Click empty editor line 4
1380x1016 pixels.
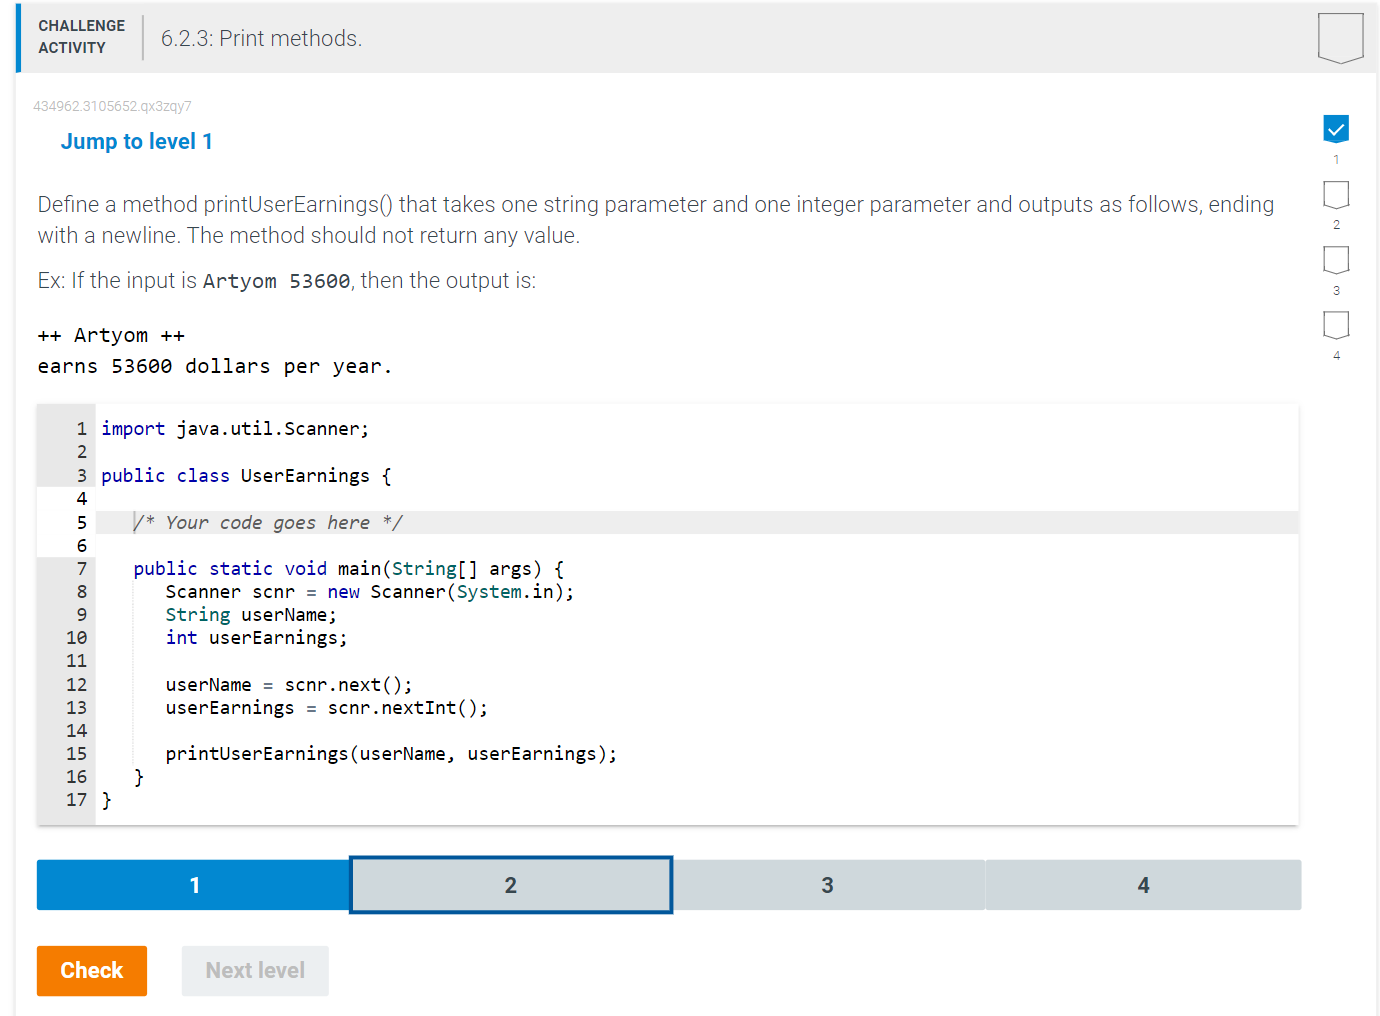(697, 499)
